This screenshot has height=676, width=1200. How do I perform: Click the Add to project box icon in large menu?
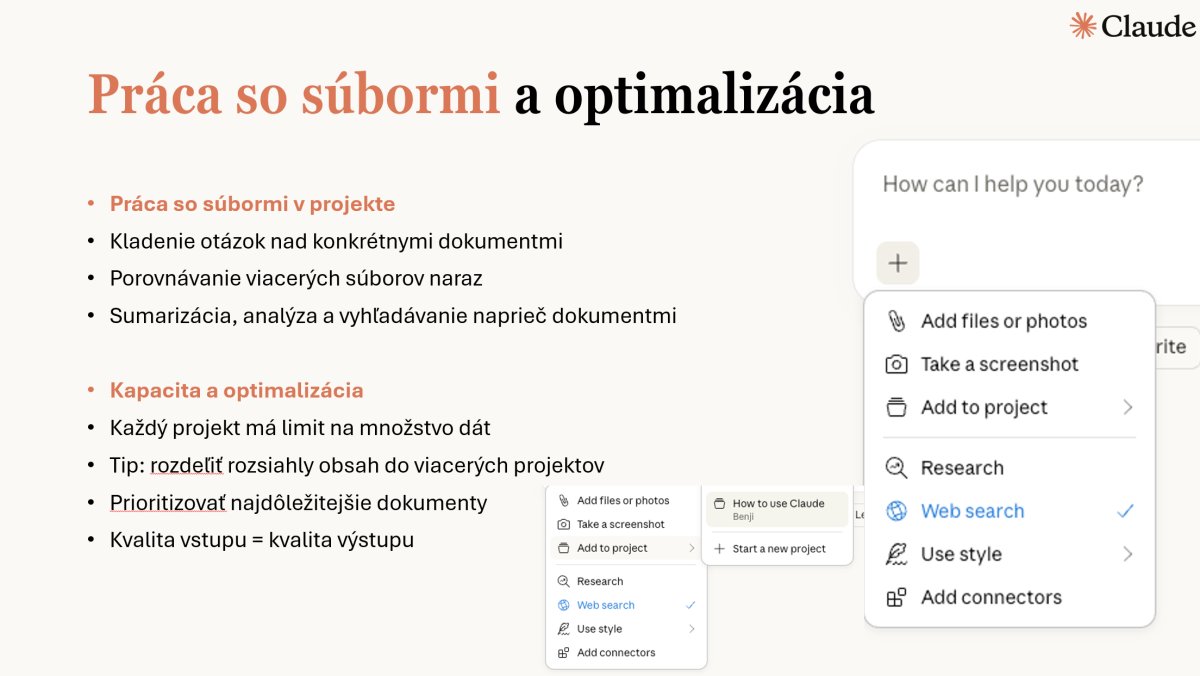point(897,407)
